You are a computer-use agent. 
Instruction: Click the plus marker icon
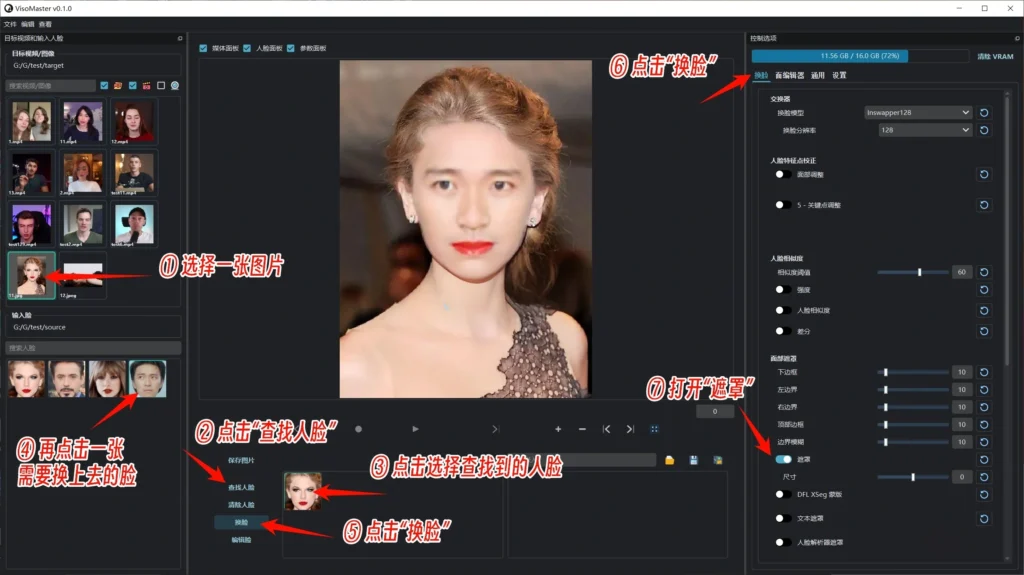click(x=558, y=429)
